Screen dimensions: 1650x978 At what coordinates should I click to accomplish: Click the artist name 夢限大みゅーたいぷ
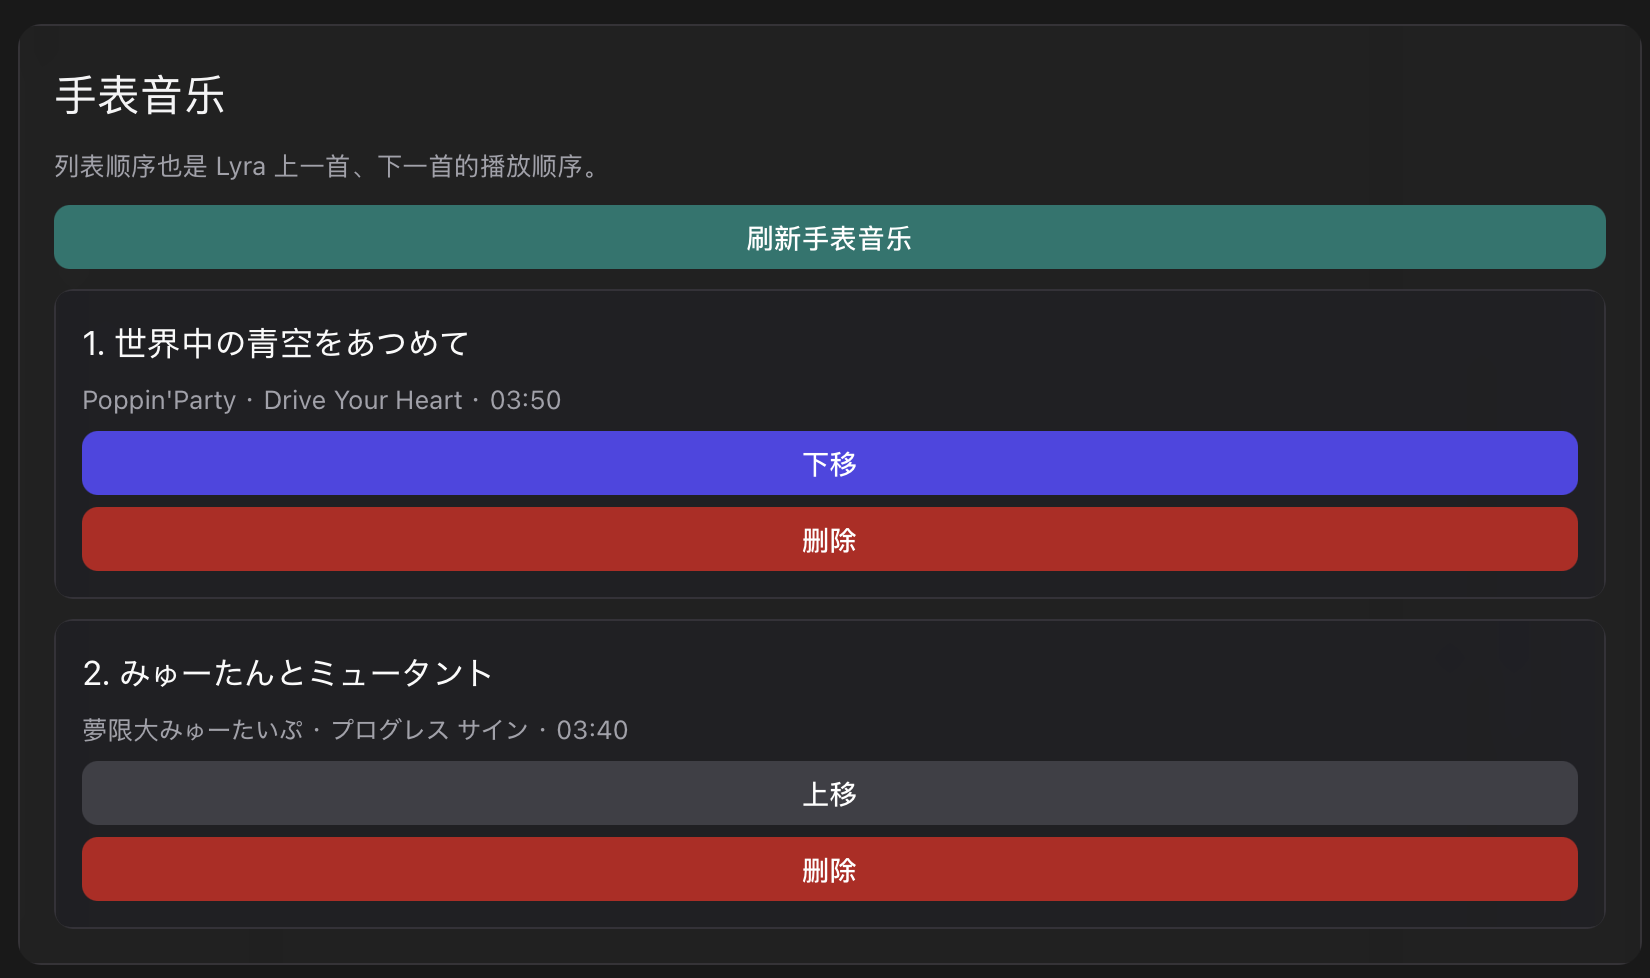tap(193, 730)
